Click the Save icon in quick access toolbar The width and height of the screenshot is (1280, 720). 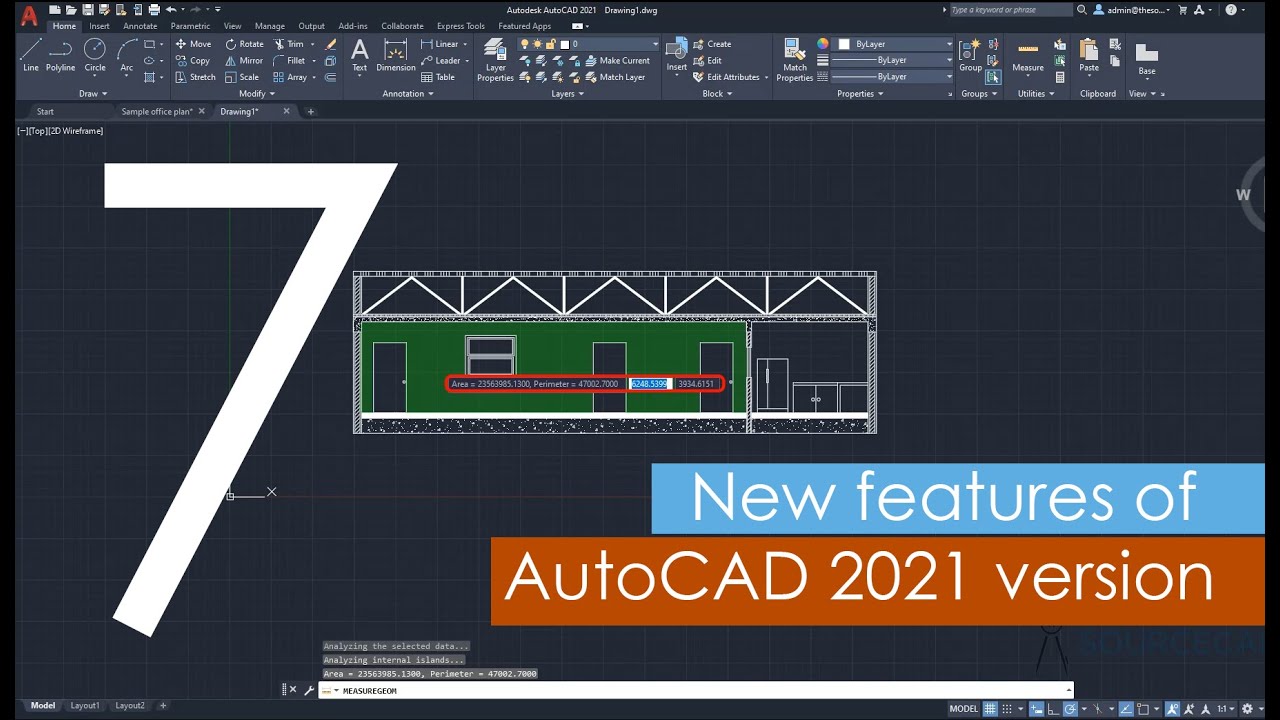[87, 10]
